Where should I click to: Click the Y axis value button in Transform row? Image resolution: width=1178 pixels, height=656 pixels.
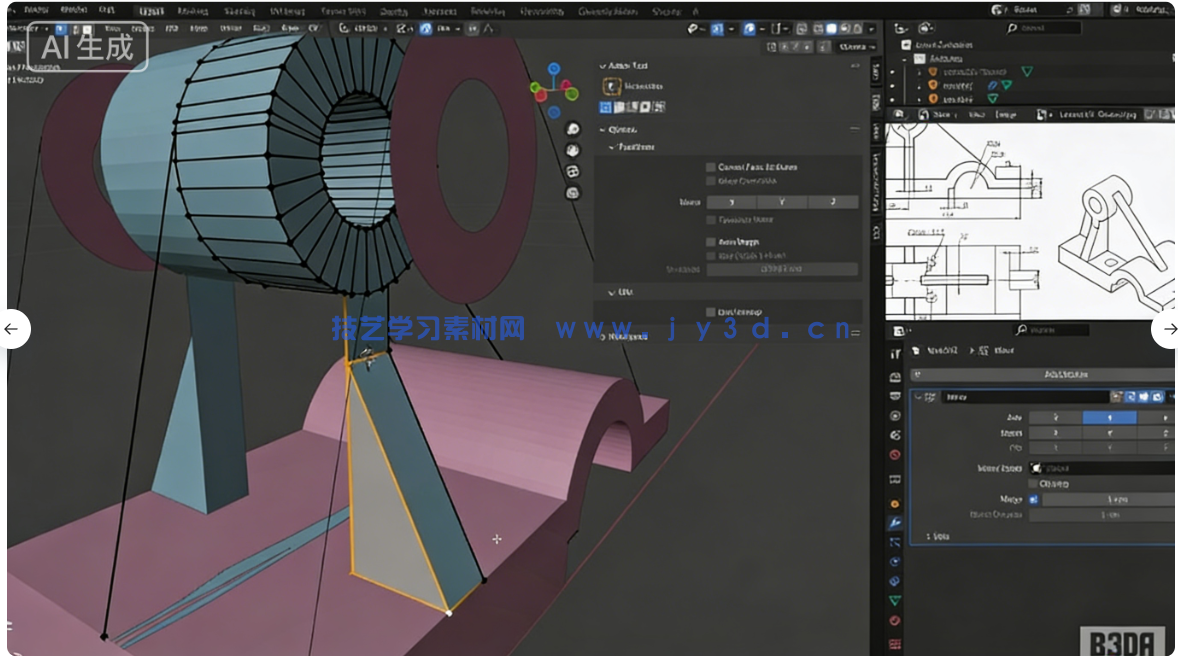pyautogui.click(x=783, y=202)
